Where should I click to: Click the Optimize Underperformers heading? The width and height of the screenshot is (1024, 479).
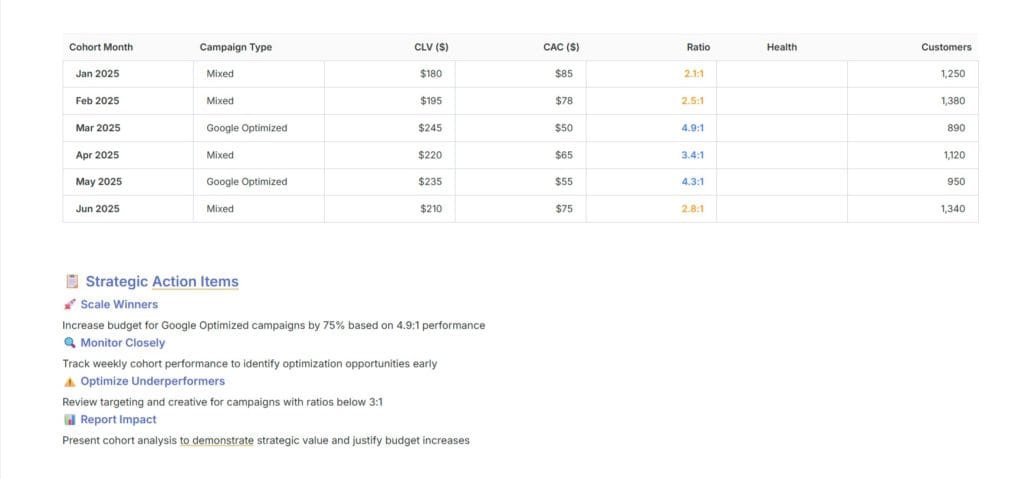coord(152,382)
